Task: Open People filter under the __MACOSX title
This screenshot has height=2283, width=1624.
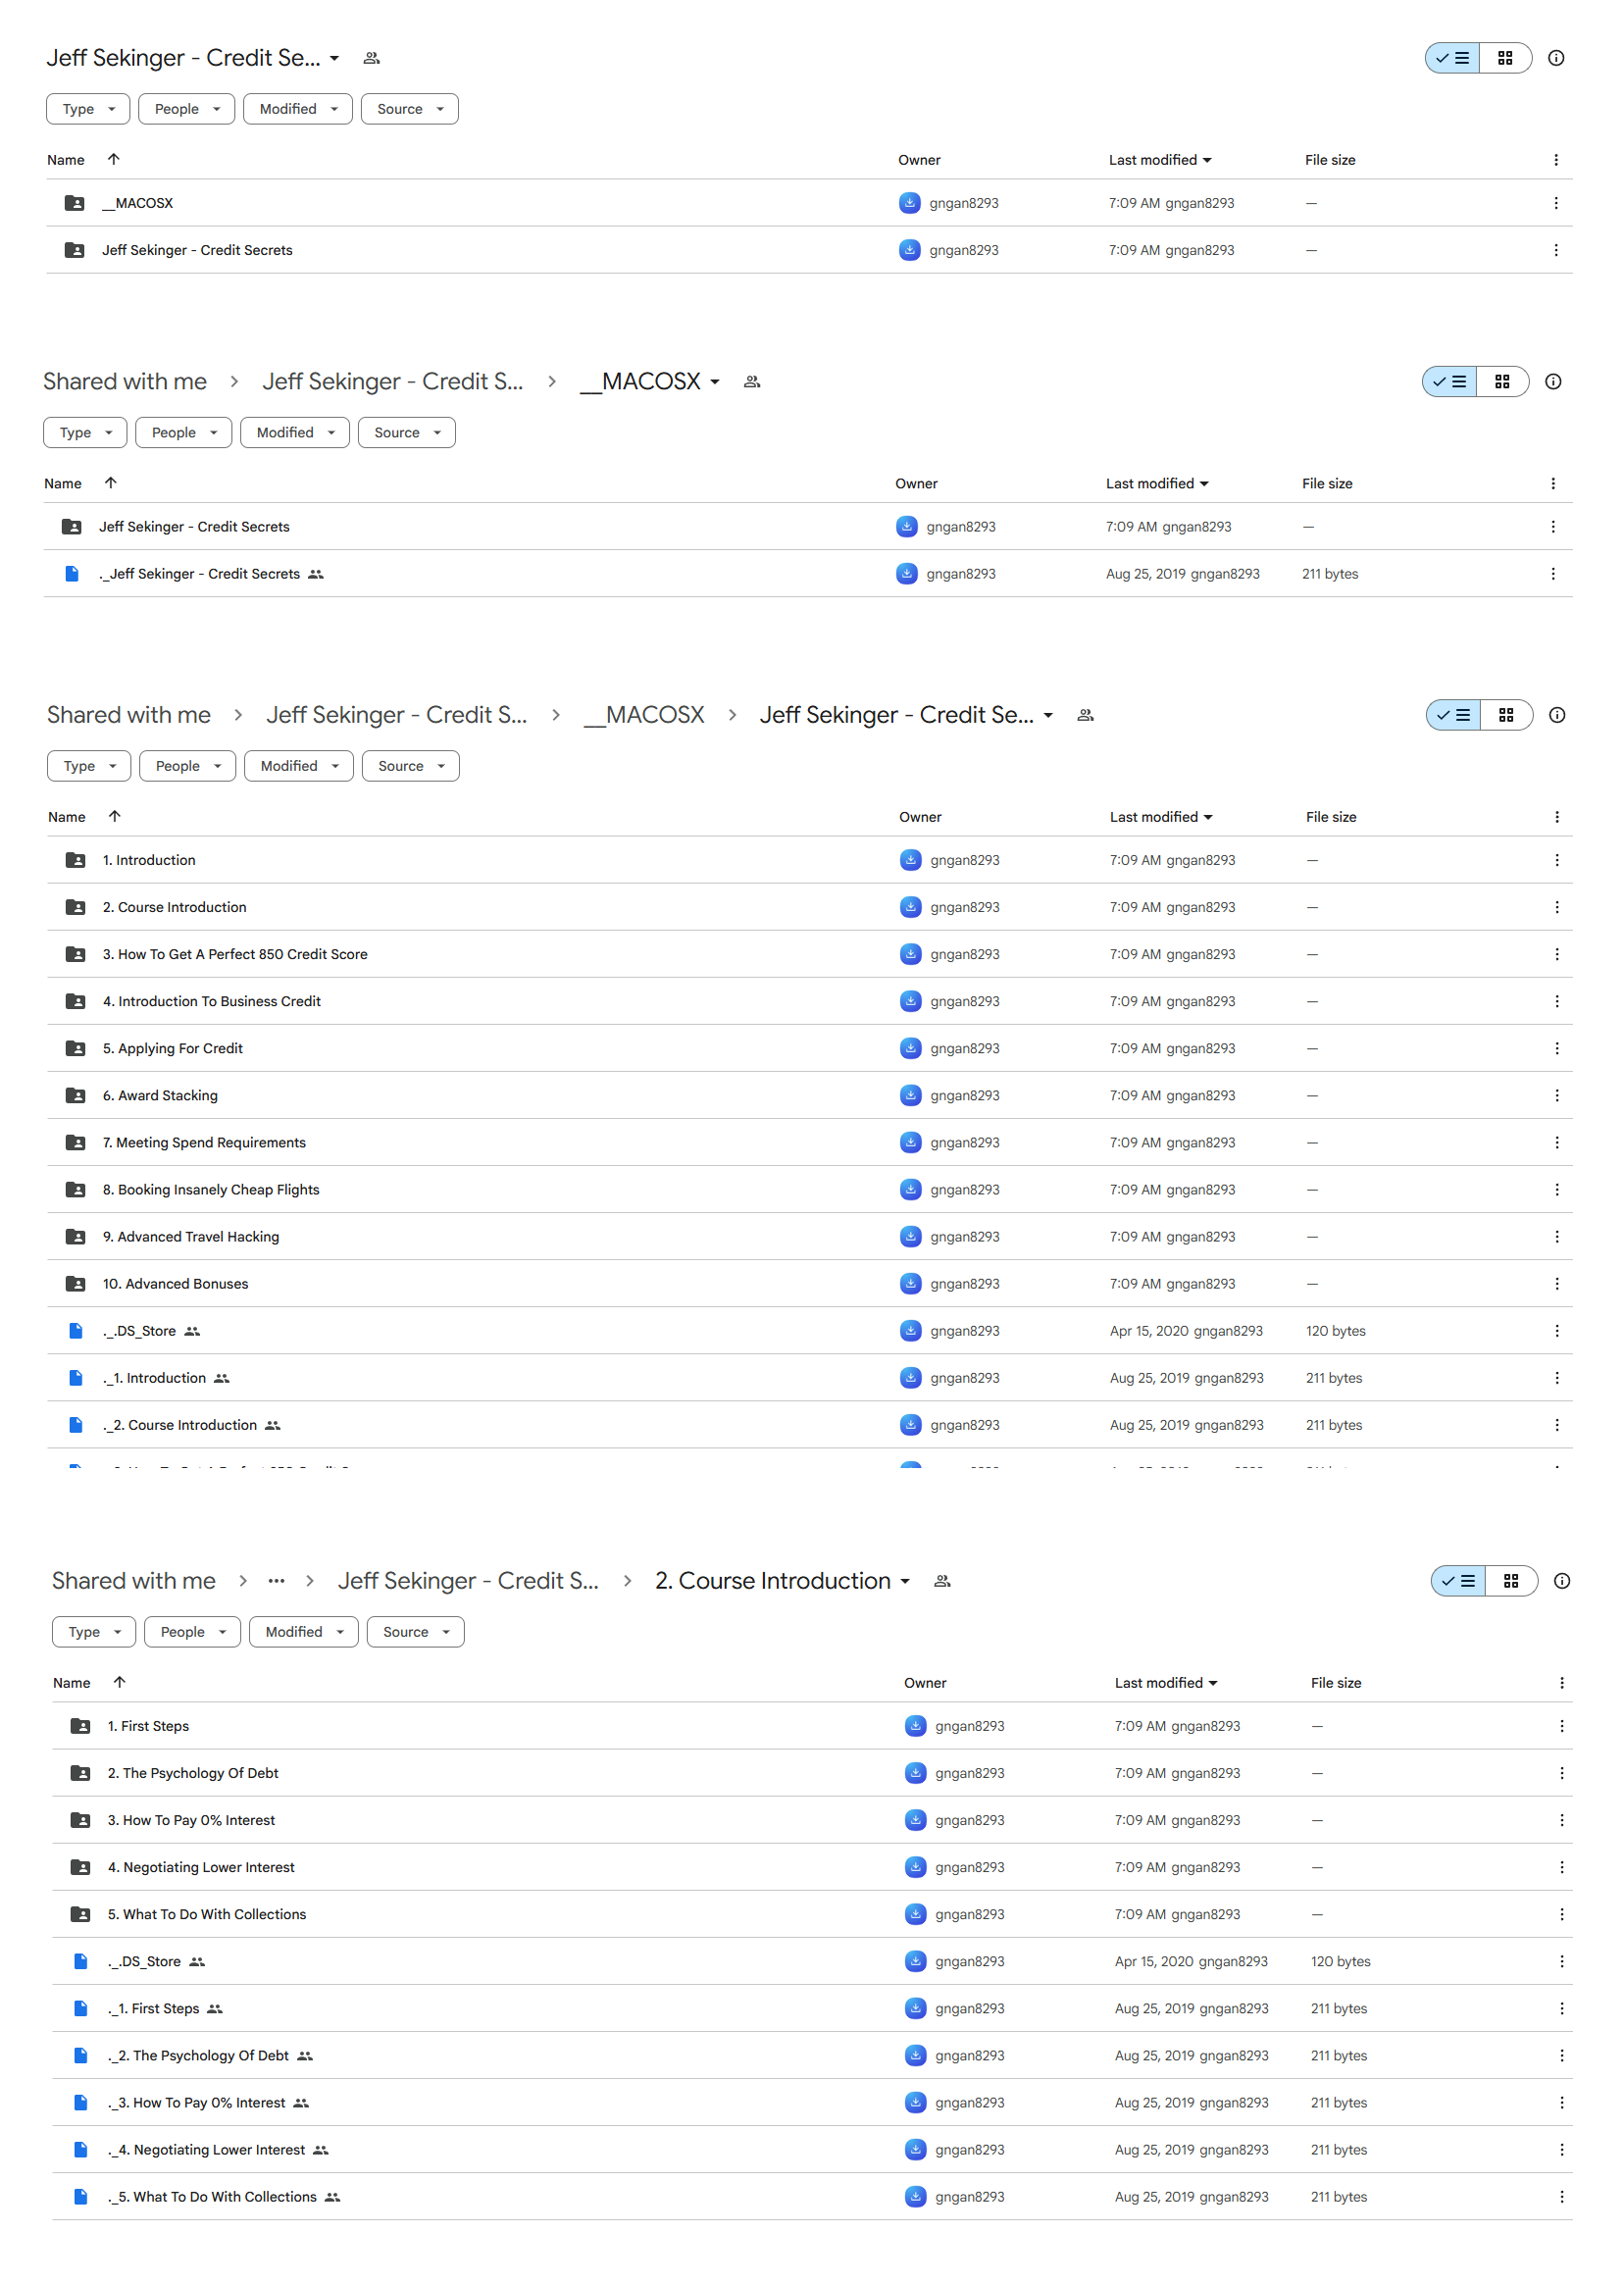Action: pos(183,432)
